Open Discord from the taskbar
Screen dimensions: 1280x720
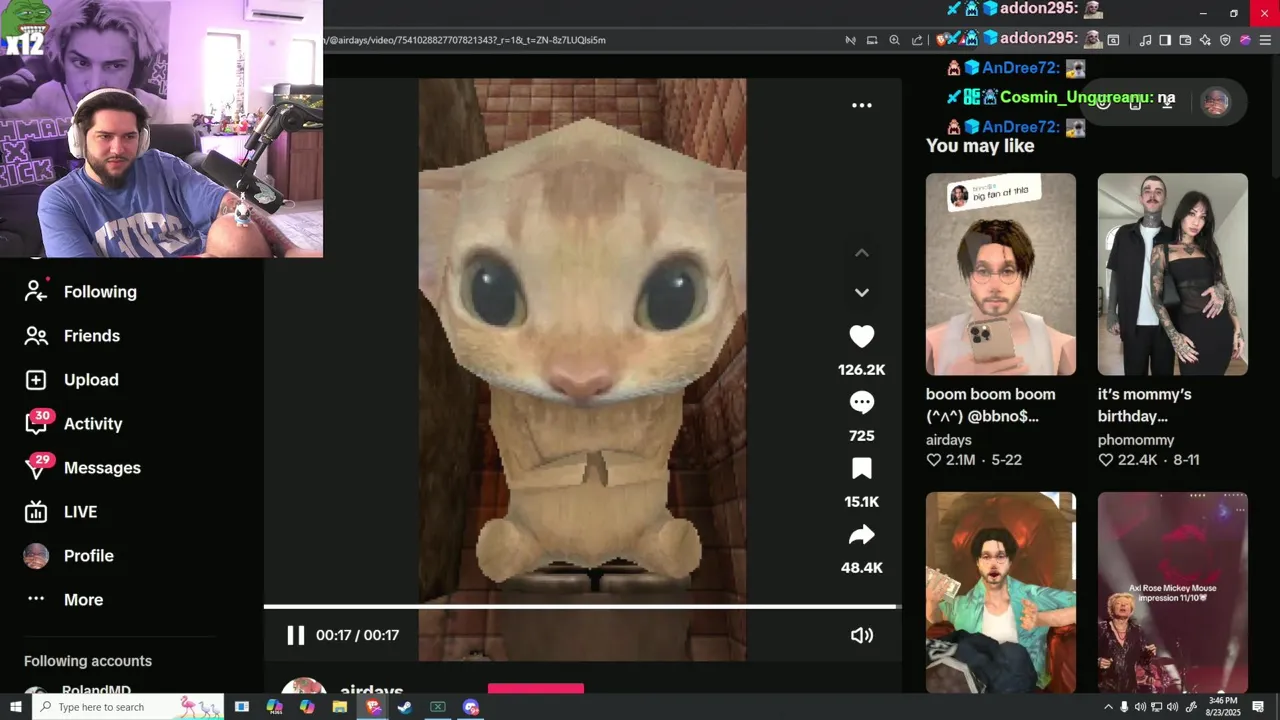tap(471, 707)
